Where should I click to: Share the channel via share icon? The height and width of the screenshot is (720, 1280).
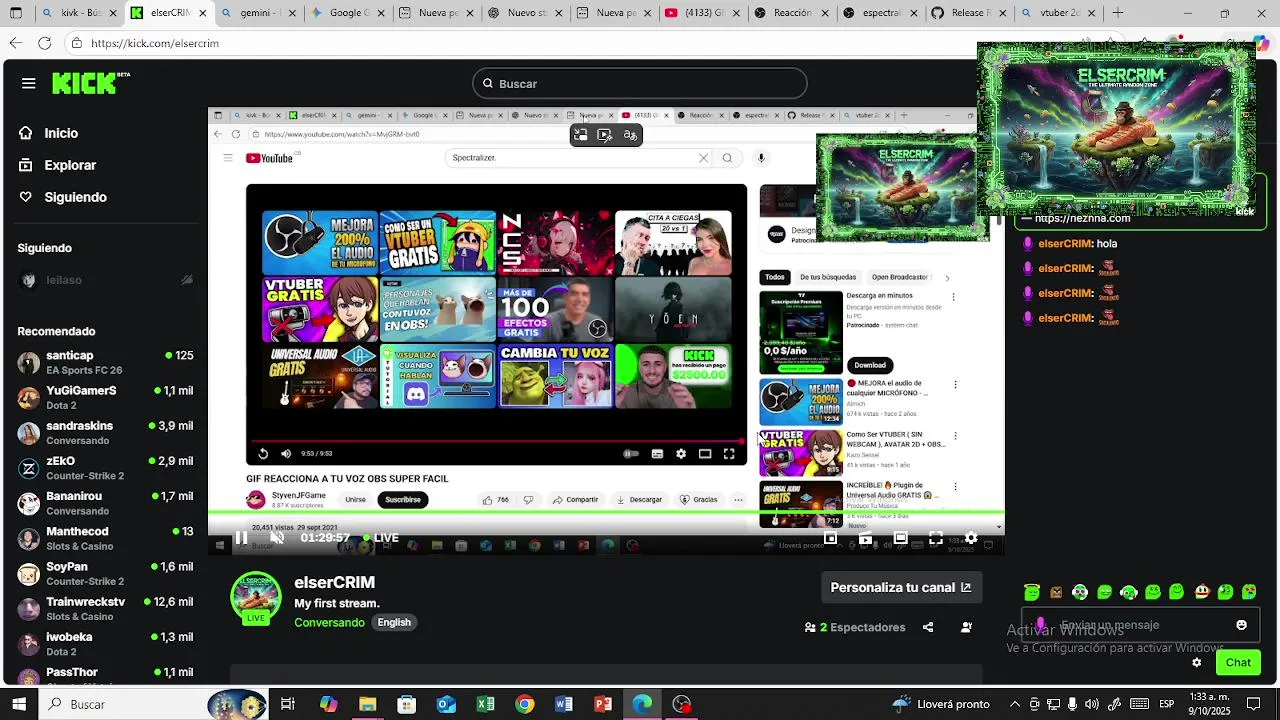[928, 628]
